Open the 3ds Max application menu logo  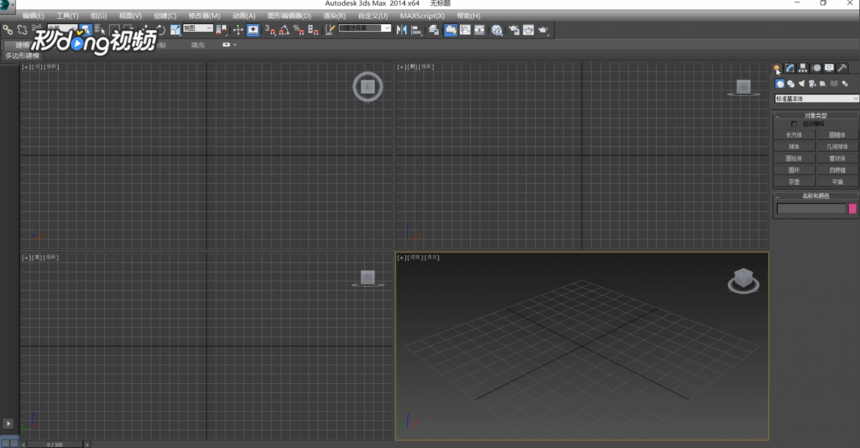[5, 5]
